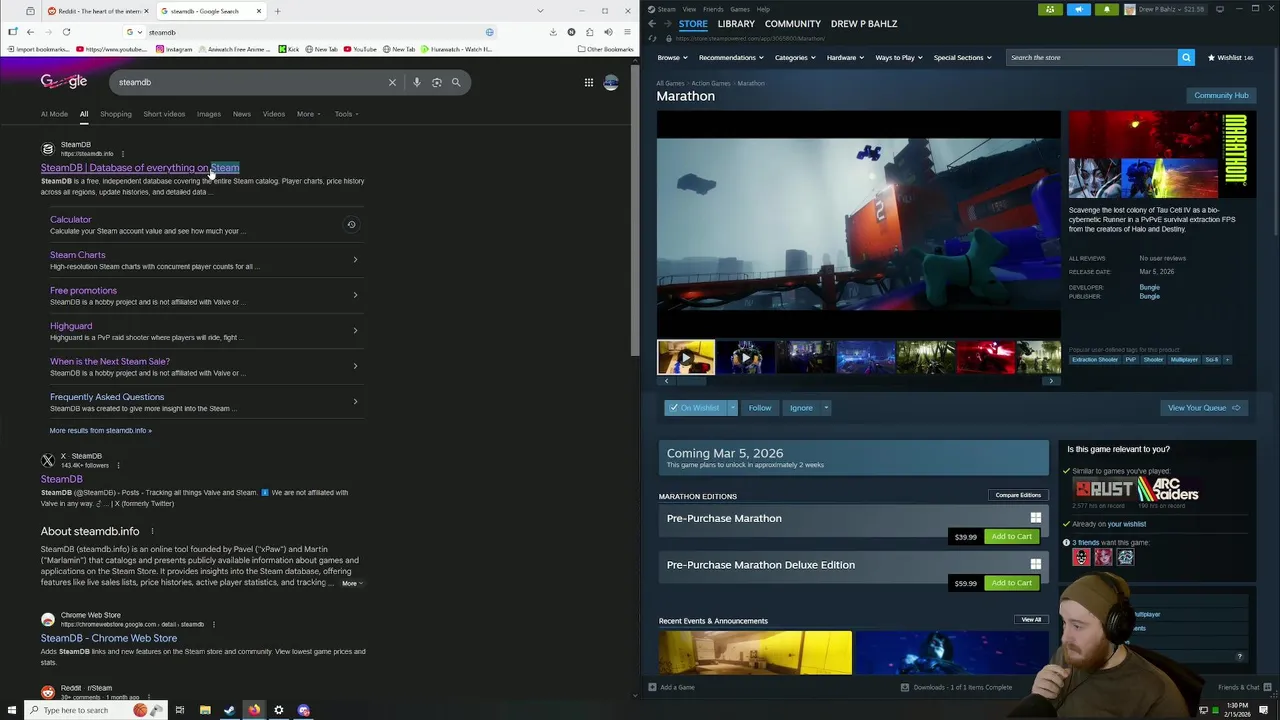Switch to Google AI Mode tab

coord(54,114)
